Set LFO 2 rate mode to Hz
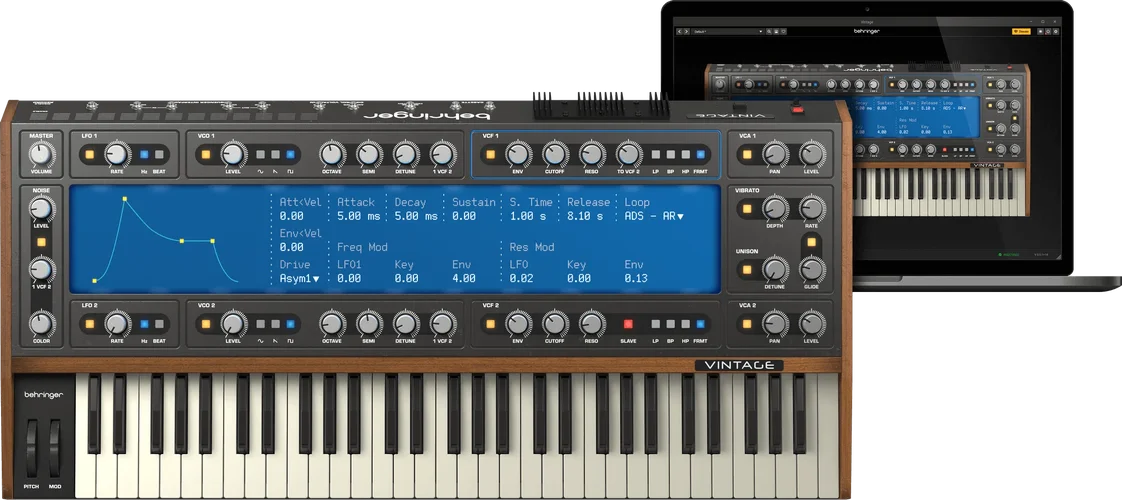 coord(144,324)
